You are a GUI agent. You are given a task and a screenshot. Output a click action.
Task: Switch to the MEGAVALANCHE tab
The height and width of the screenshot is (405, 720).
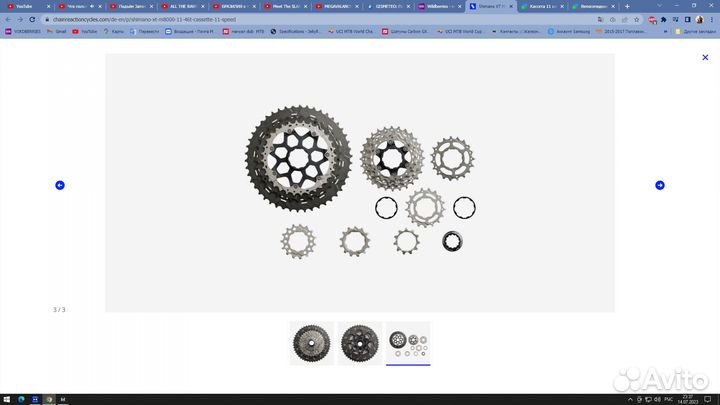click(x=337, y=6)
